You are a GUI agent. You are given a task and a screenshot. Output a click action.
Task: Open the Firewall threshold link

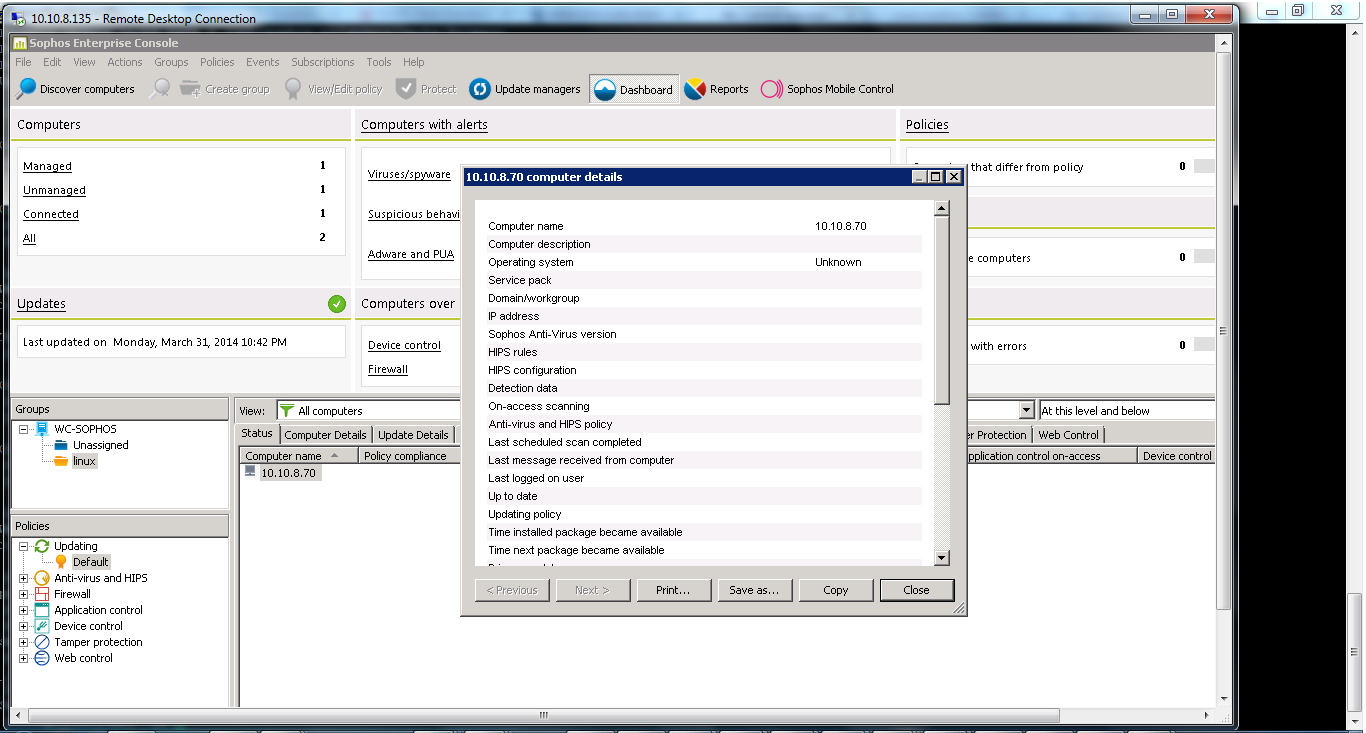tap(388, 369)
